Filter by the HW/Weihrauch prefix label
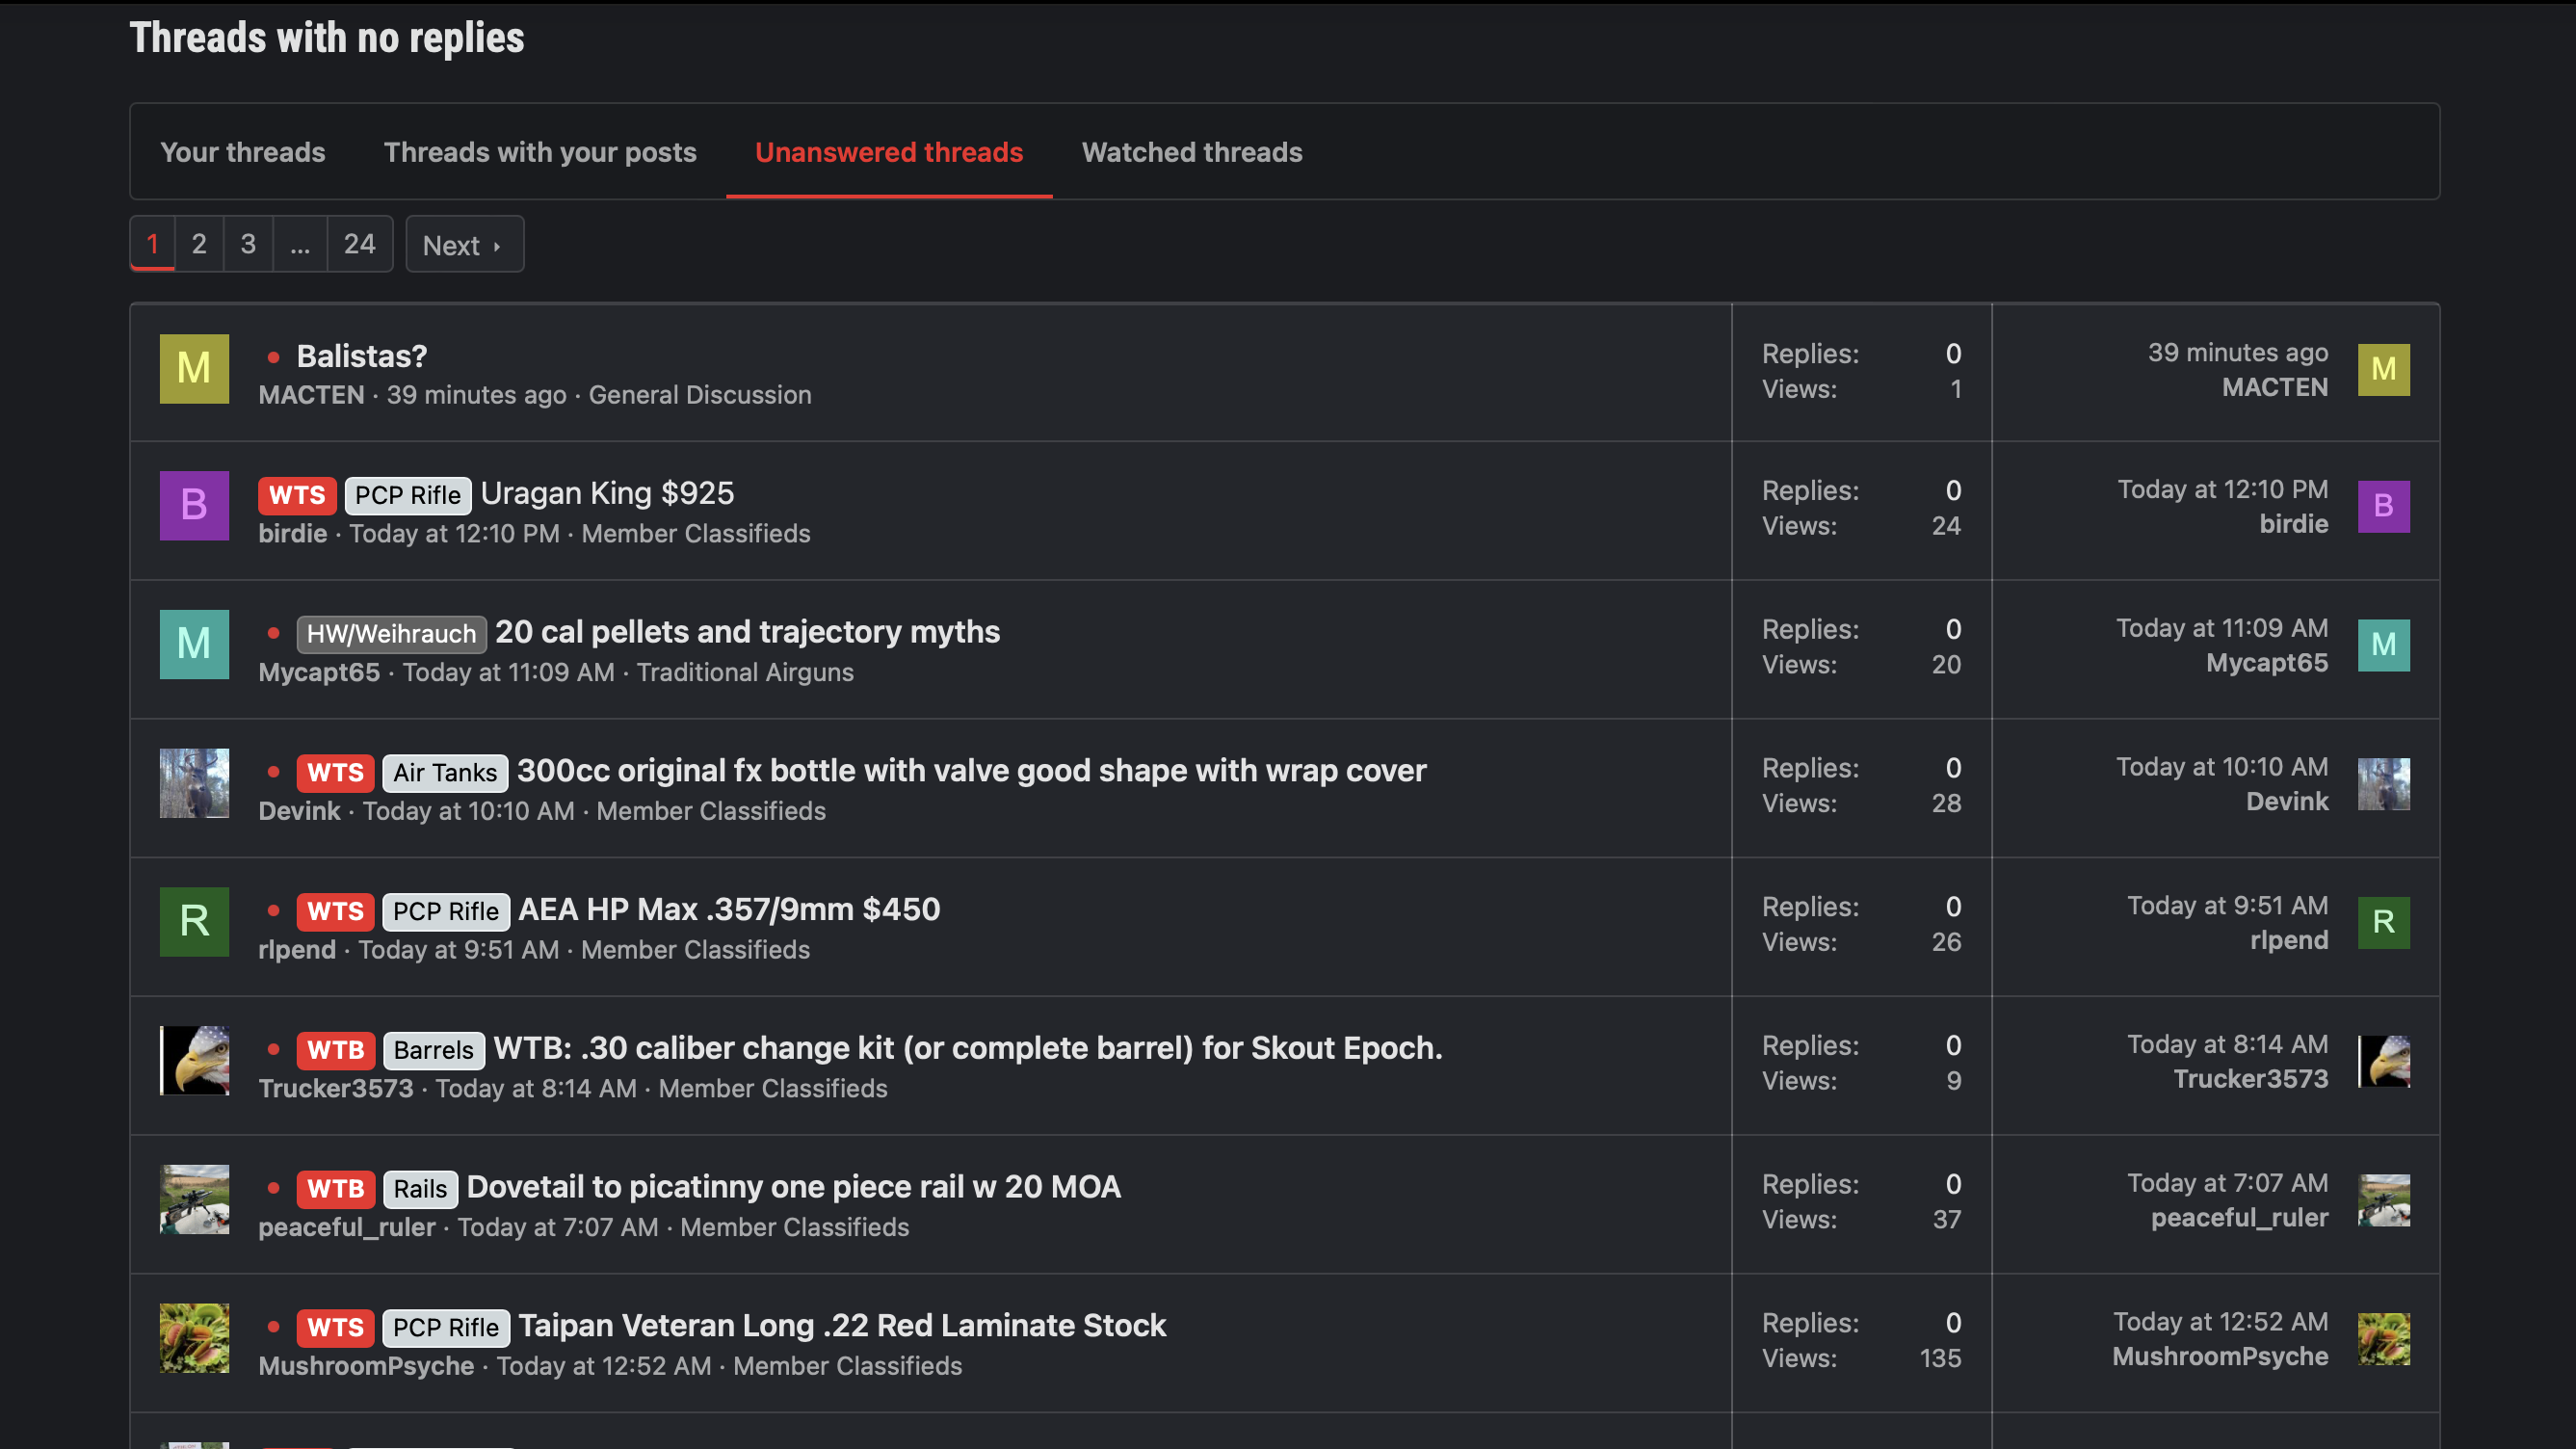Viewport: 2576px width, 1449px height. pyautogui.click(x=391, y=634)
